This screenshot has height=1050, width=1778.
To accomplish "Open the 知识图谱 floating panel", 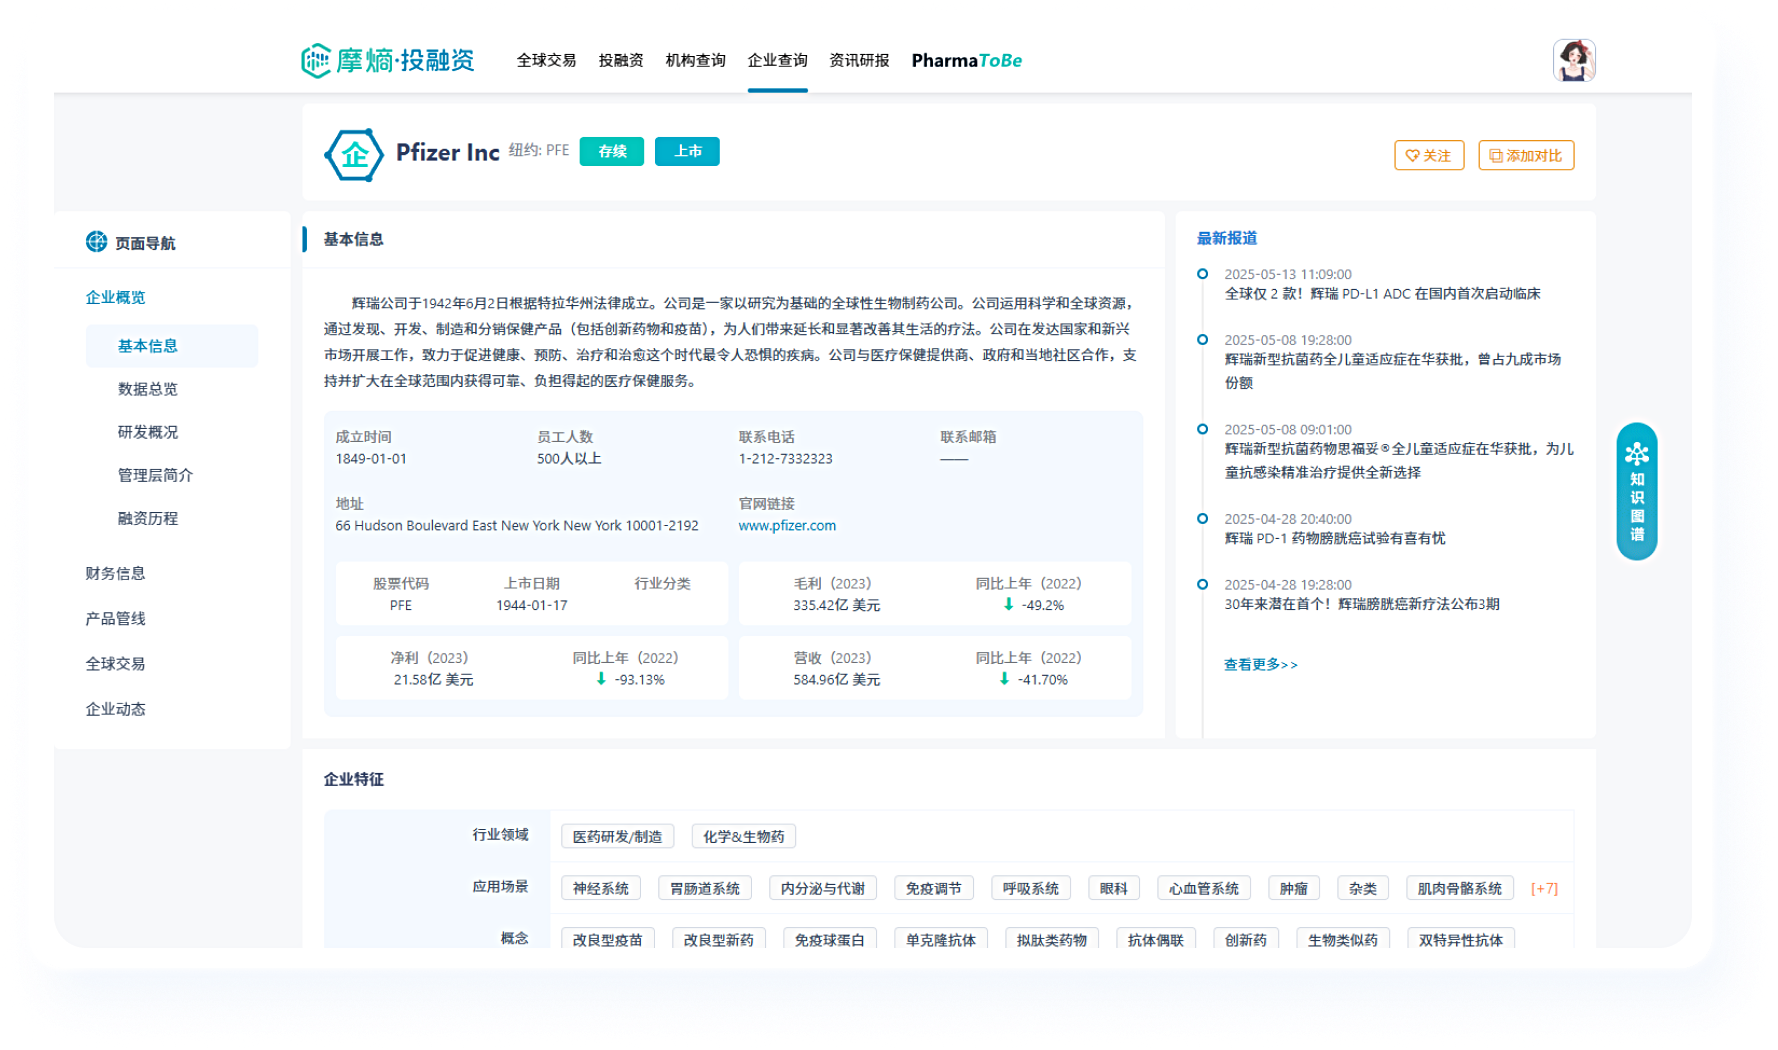I will pyautogui.click(x=1636, y=491).
